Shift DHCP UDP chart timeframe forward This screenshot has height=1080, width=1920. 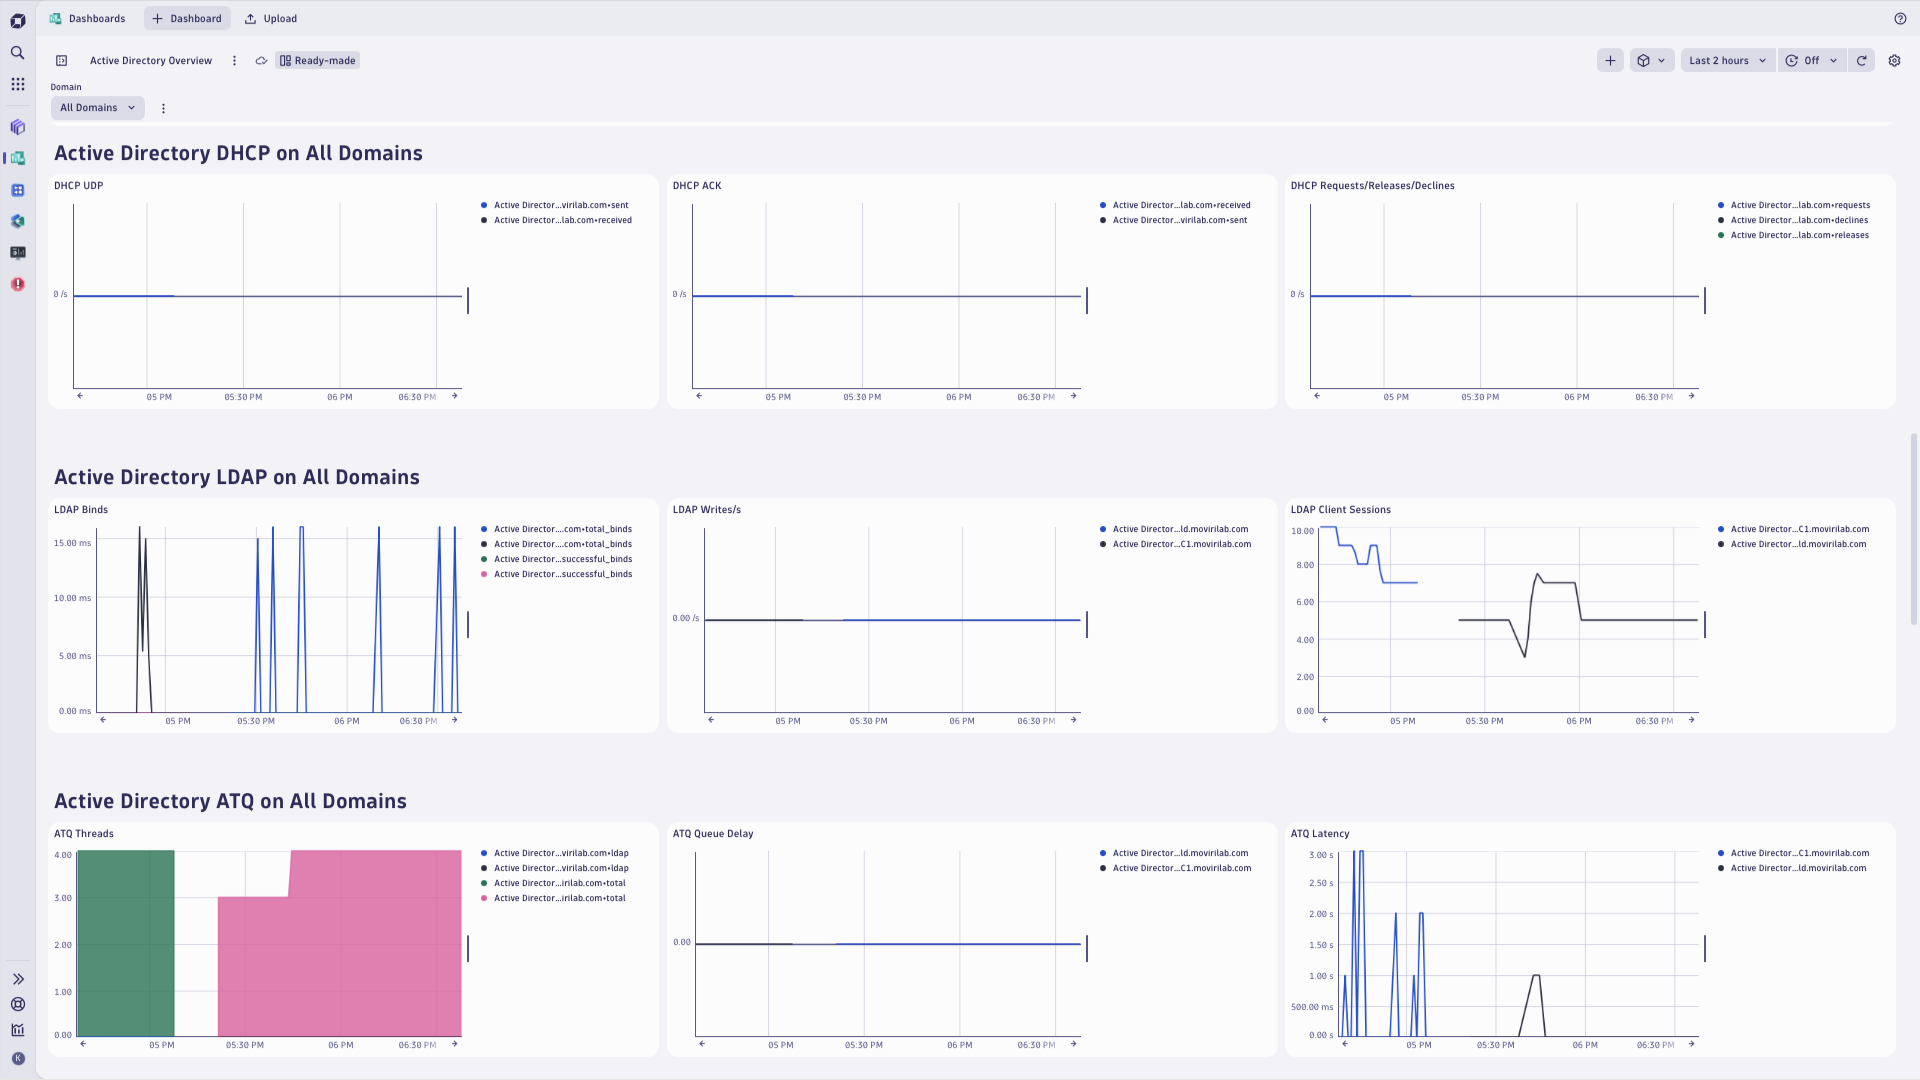454,396
